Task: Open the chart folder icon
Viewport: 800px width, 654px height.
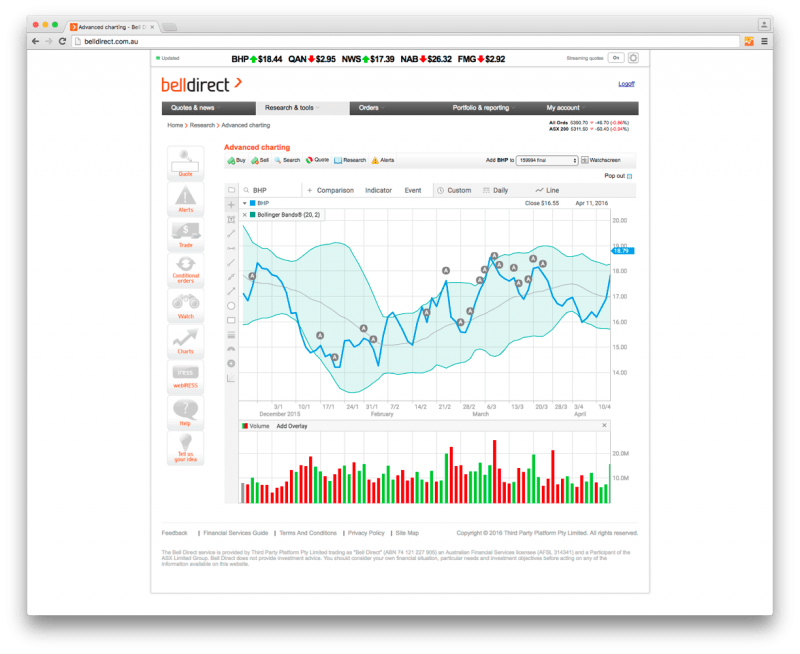Action: [x=231, y=190]
